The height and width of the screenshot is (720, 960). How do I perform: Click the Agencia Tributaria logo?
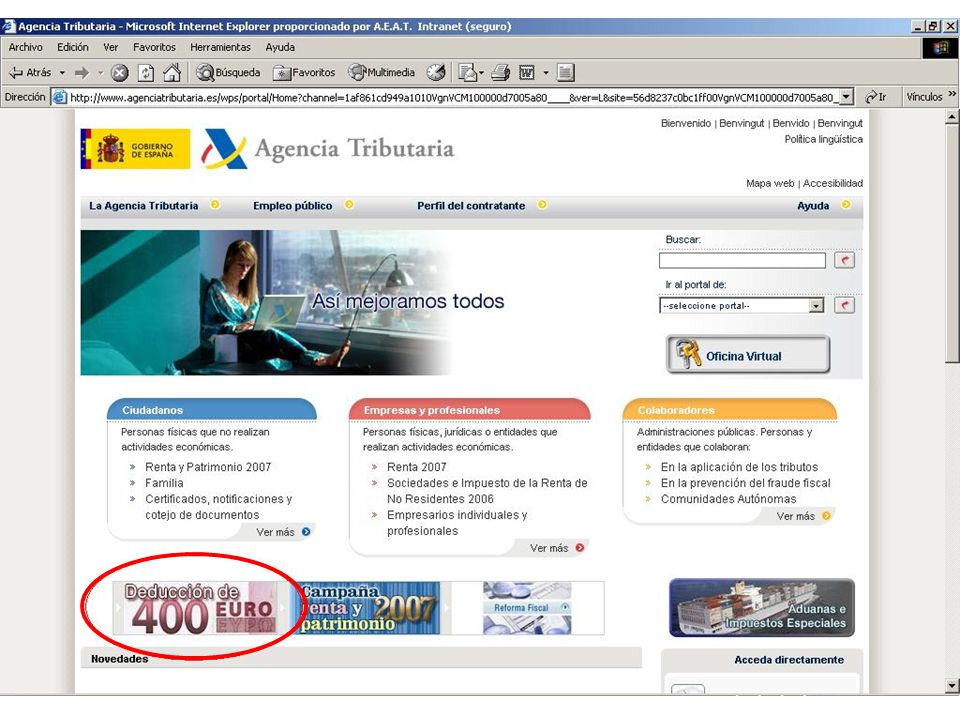coord(329,148)
